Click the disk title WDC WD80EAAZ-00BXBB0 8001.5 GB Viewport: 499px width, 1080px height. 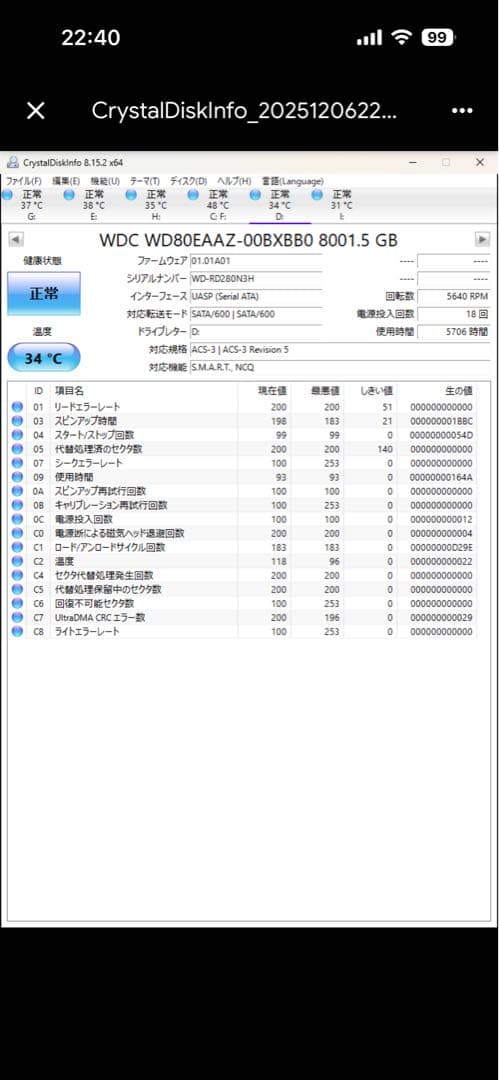pyautogui.click(x=248, y=240)
